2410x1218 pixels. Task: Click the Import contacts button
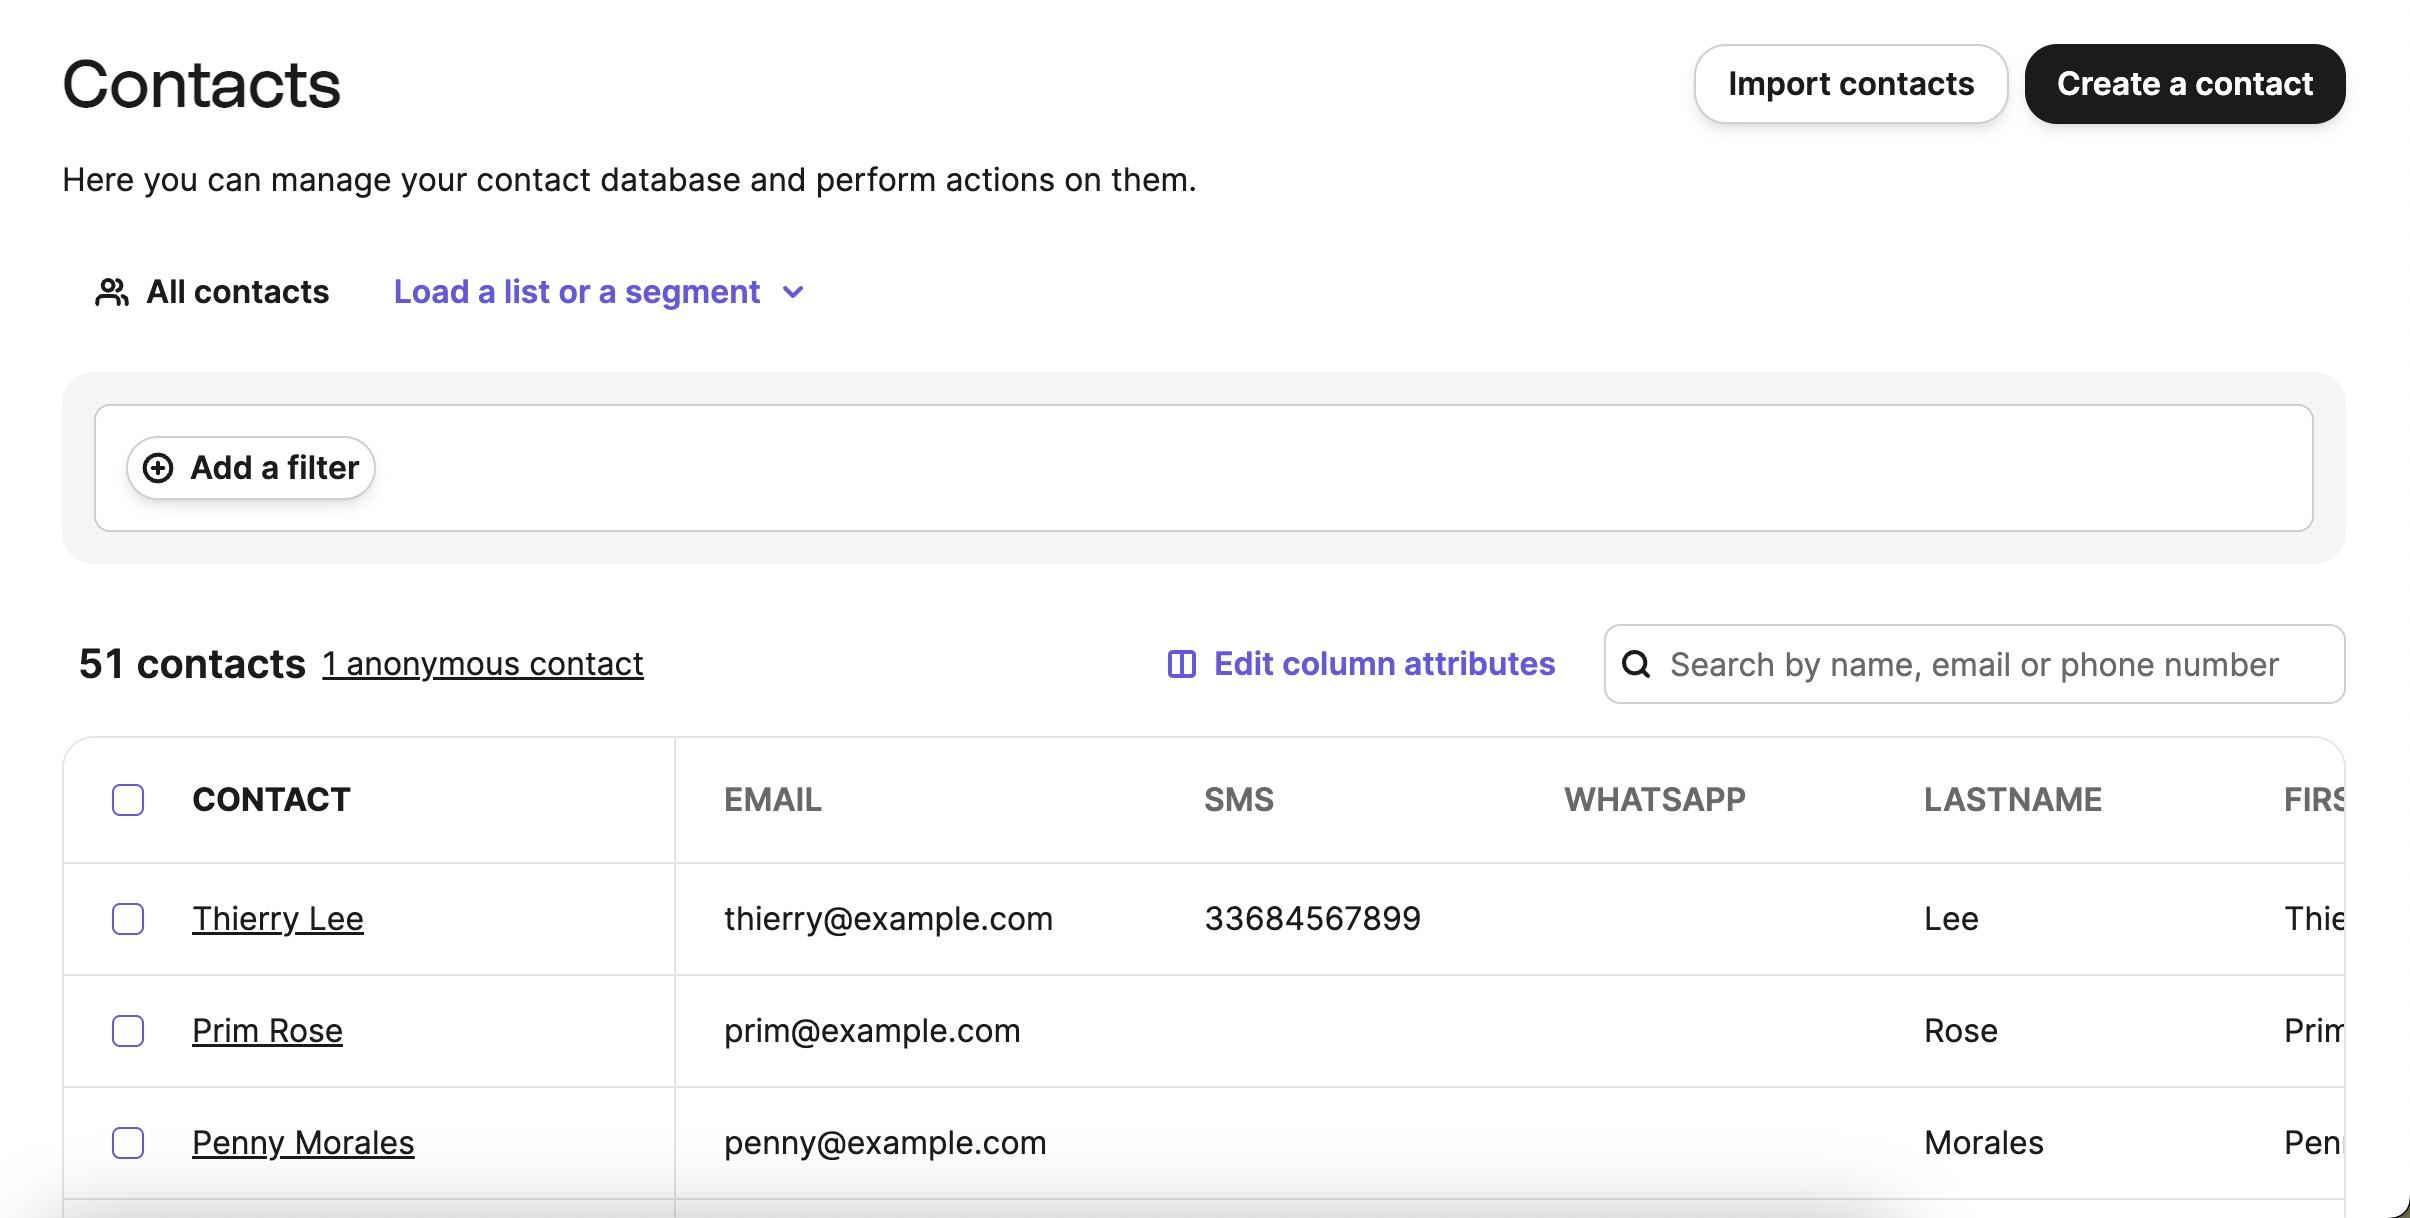click(x=1851, y=83)
